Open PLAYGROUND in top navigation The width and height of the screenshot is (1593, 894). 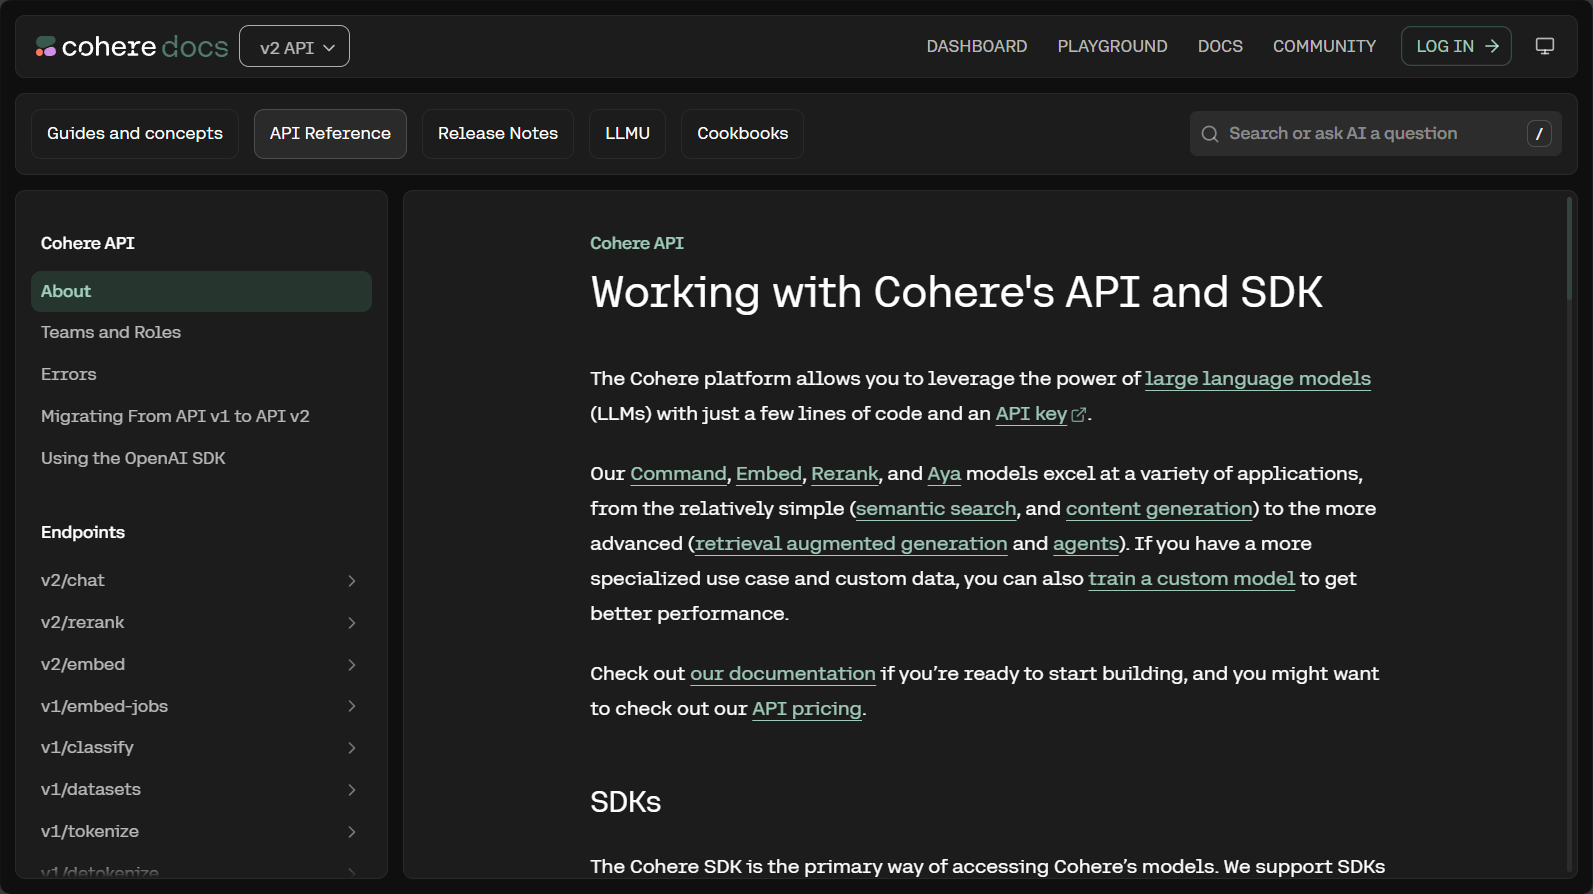coord(1113,46)
